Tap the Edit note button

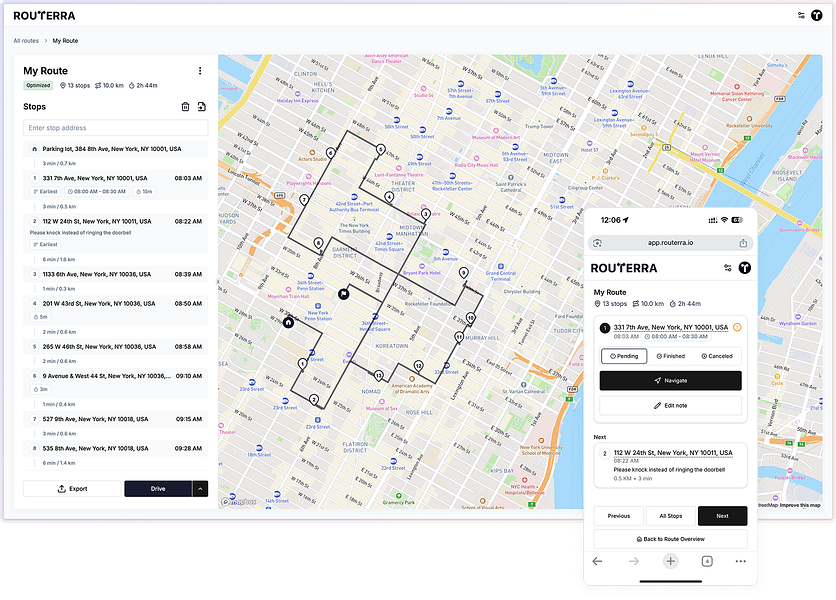[671, 405]
